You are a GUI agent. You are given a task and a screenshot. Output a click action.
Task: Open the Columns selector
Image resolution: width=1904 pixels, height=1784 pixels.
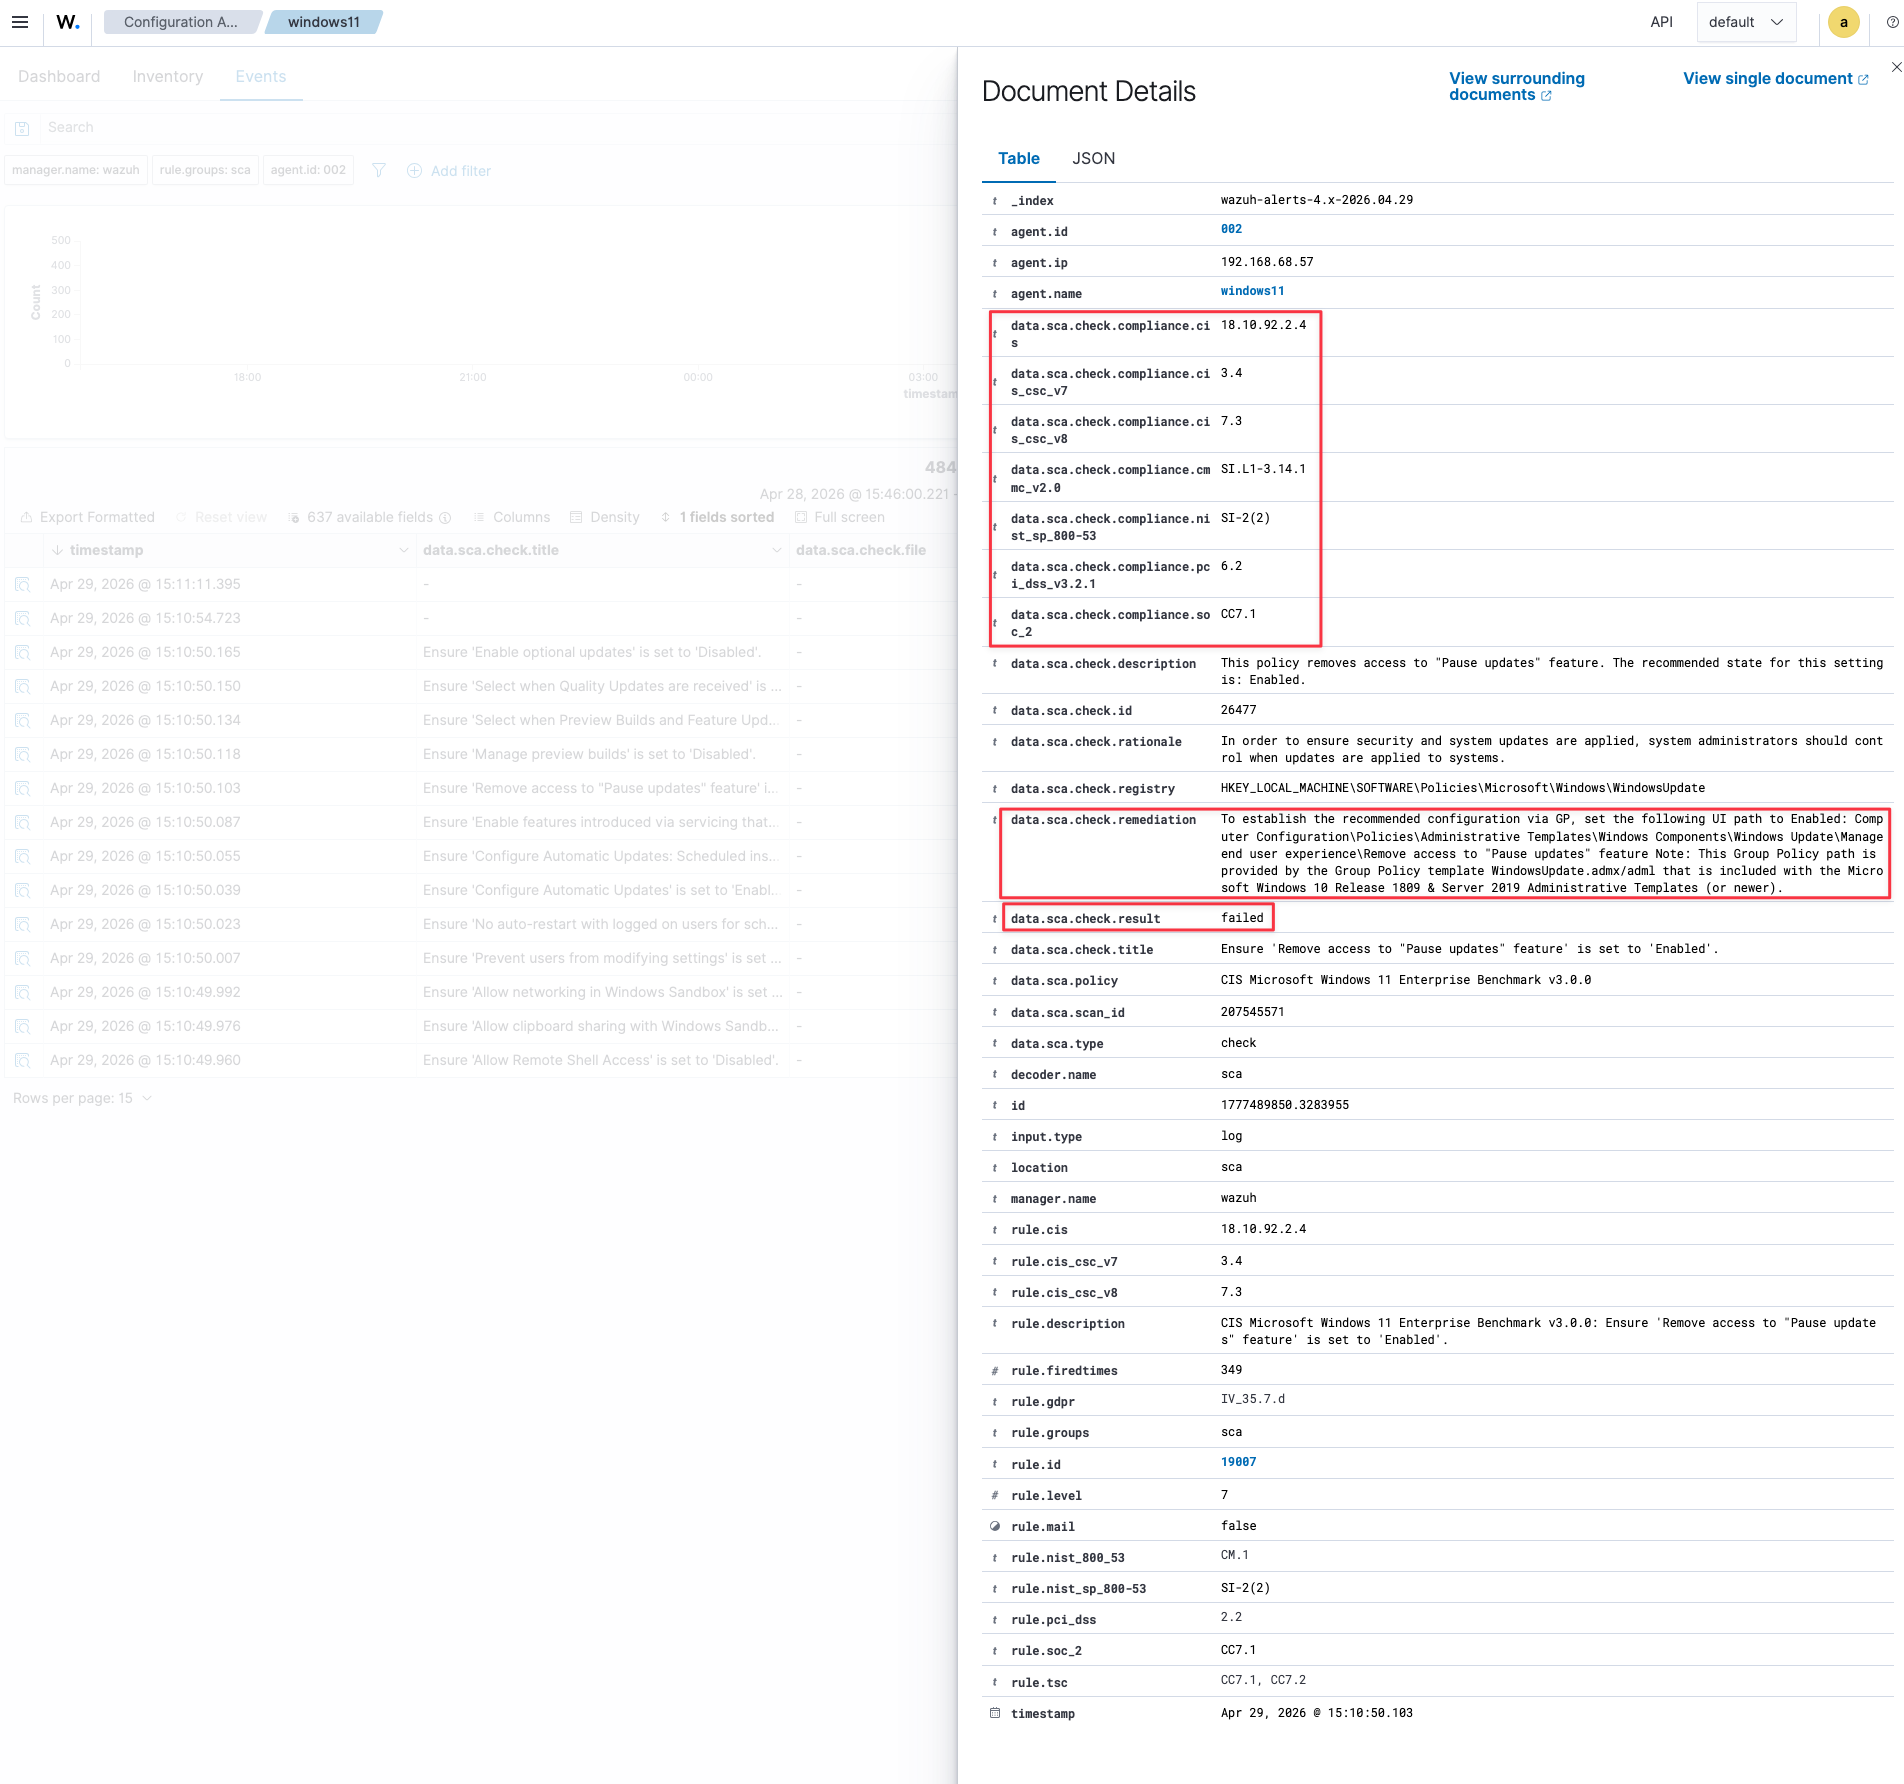(x=511, y=517)
